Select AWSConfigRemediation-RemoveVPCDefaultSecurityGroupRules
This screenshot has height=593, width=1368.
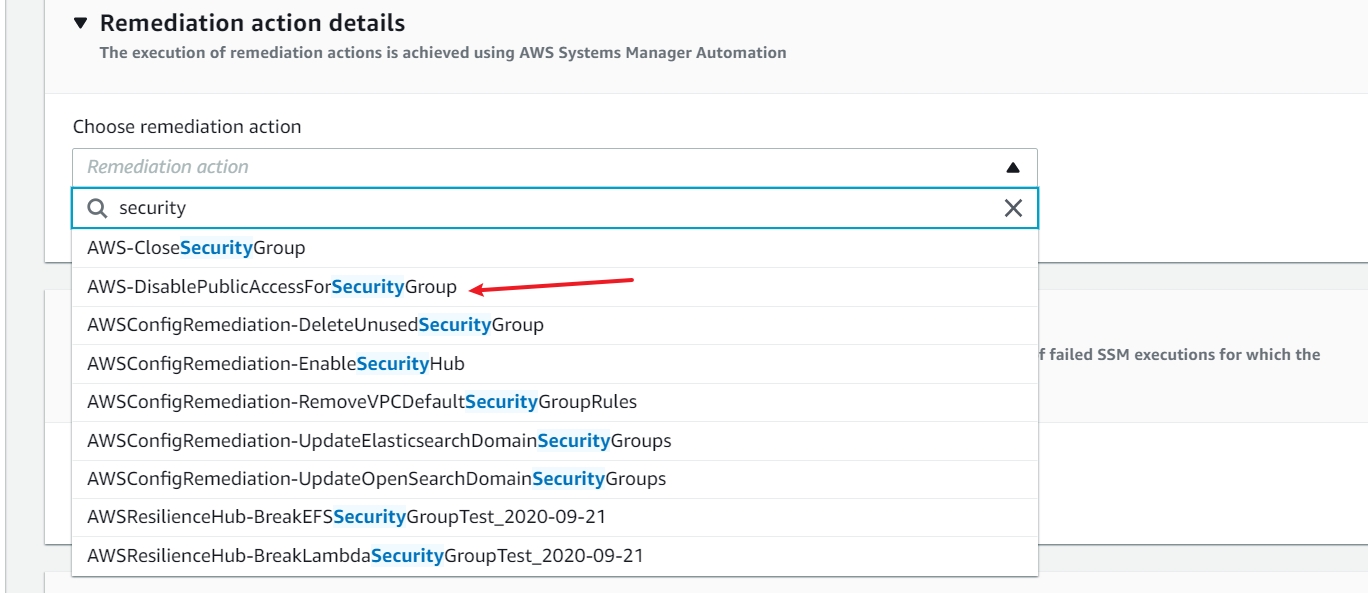coord(362,402)
